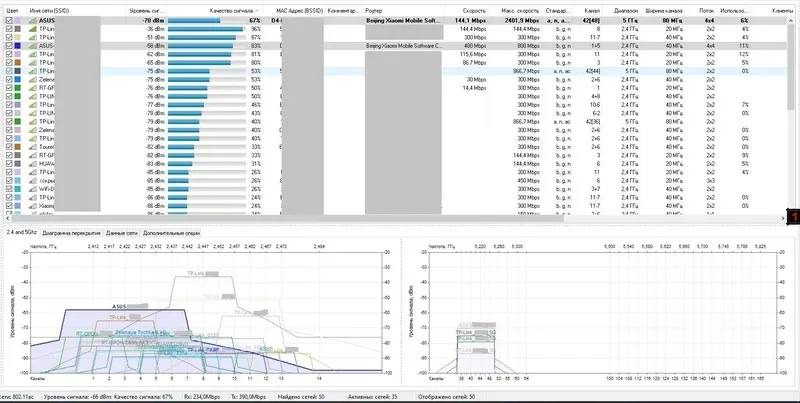
Task: Open the Дополнительные опции tab
Action: (x=172, y=231)
